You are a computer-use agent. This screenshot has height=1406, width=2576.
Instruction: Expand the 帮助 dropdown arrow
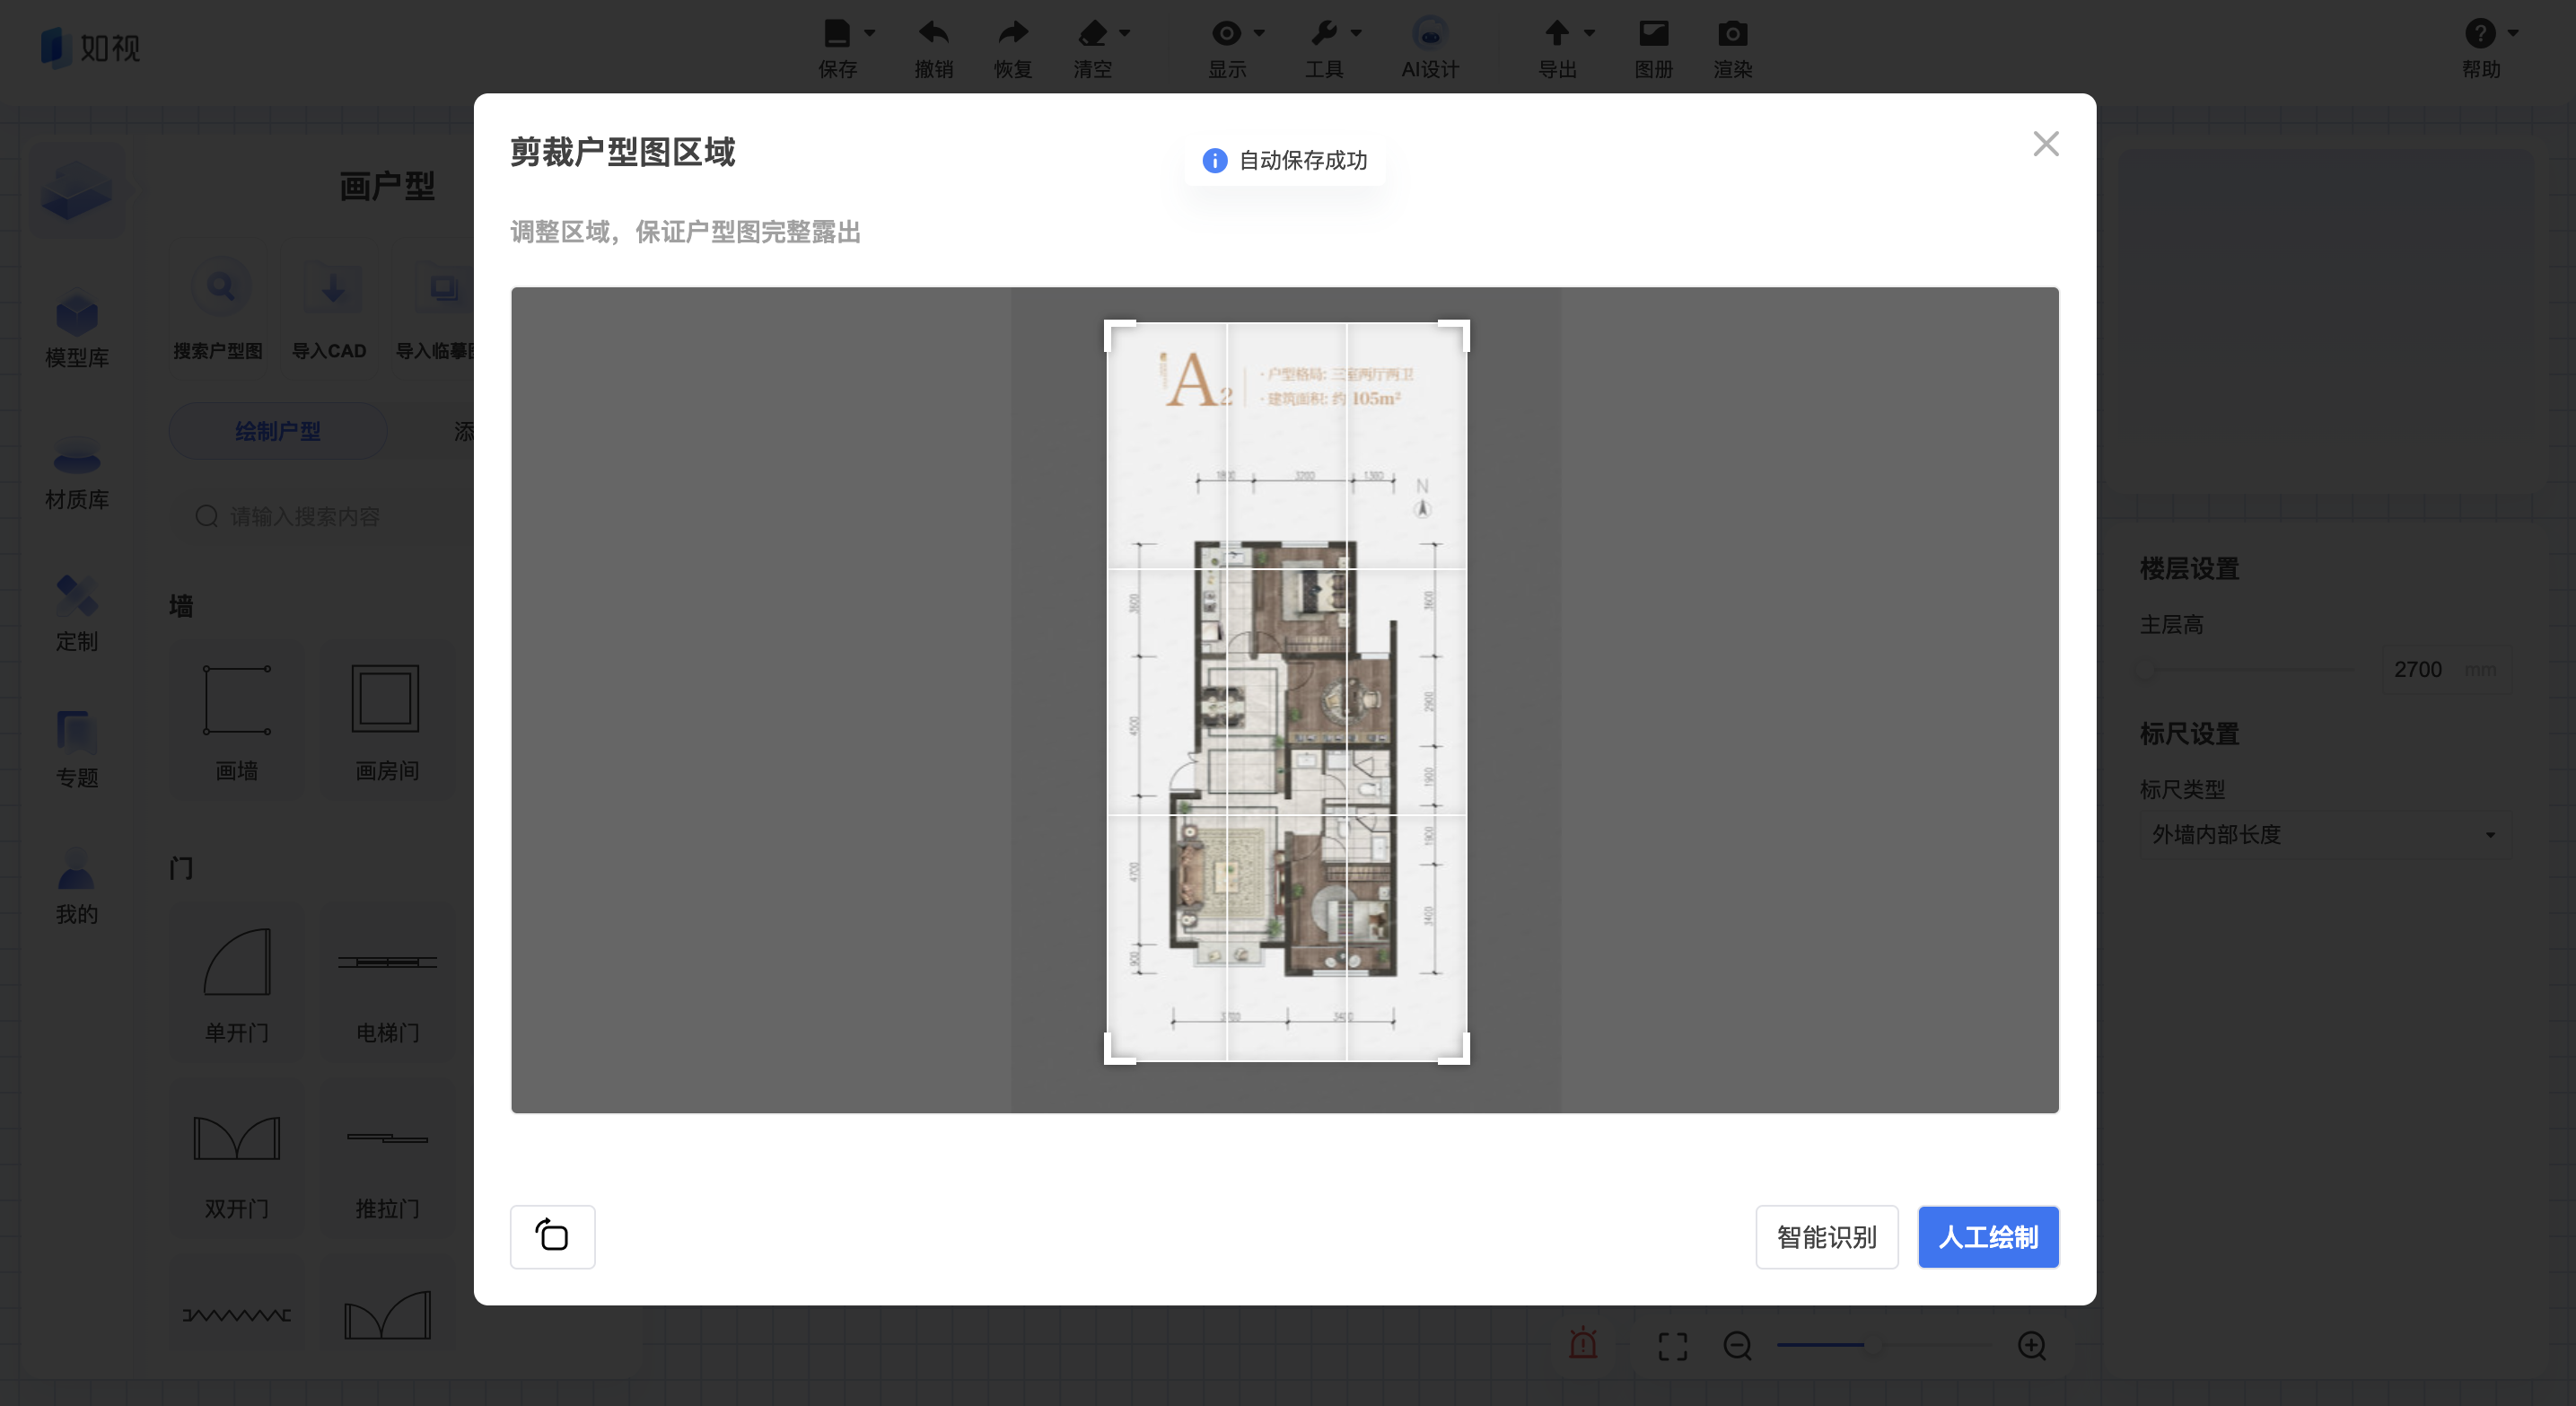click(2512, 33)
